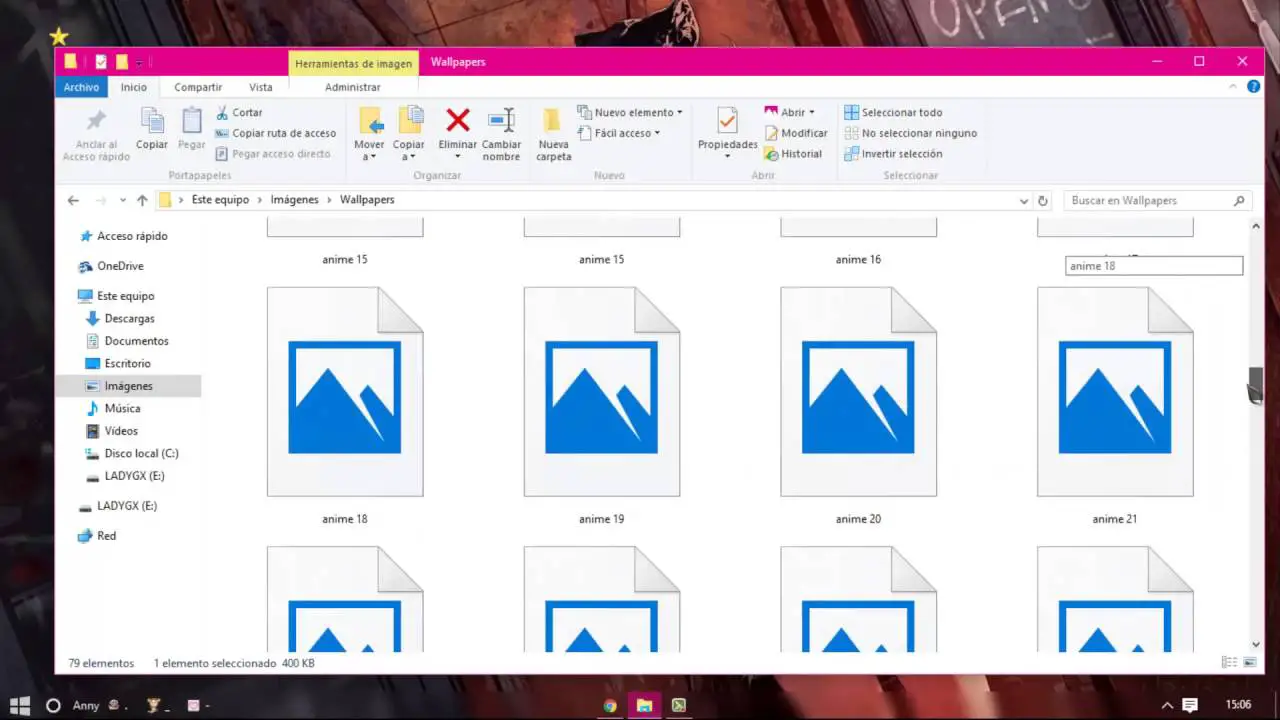
Task: Open the Cortana circle icon
Action: point(53,705)
